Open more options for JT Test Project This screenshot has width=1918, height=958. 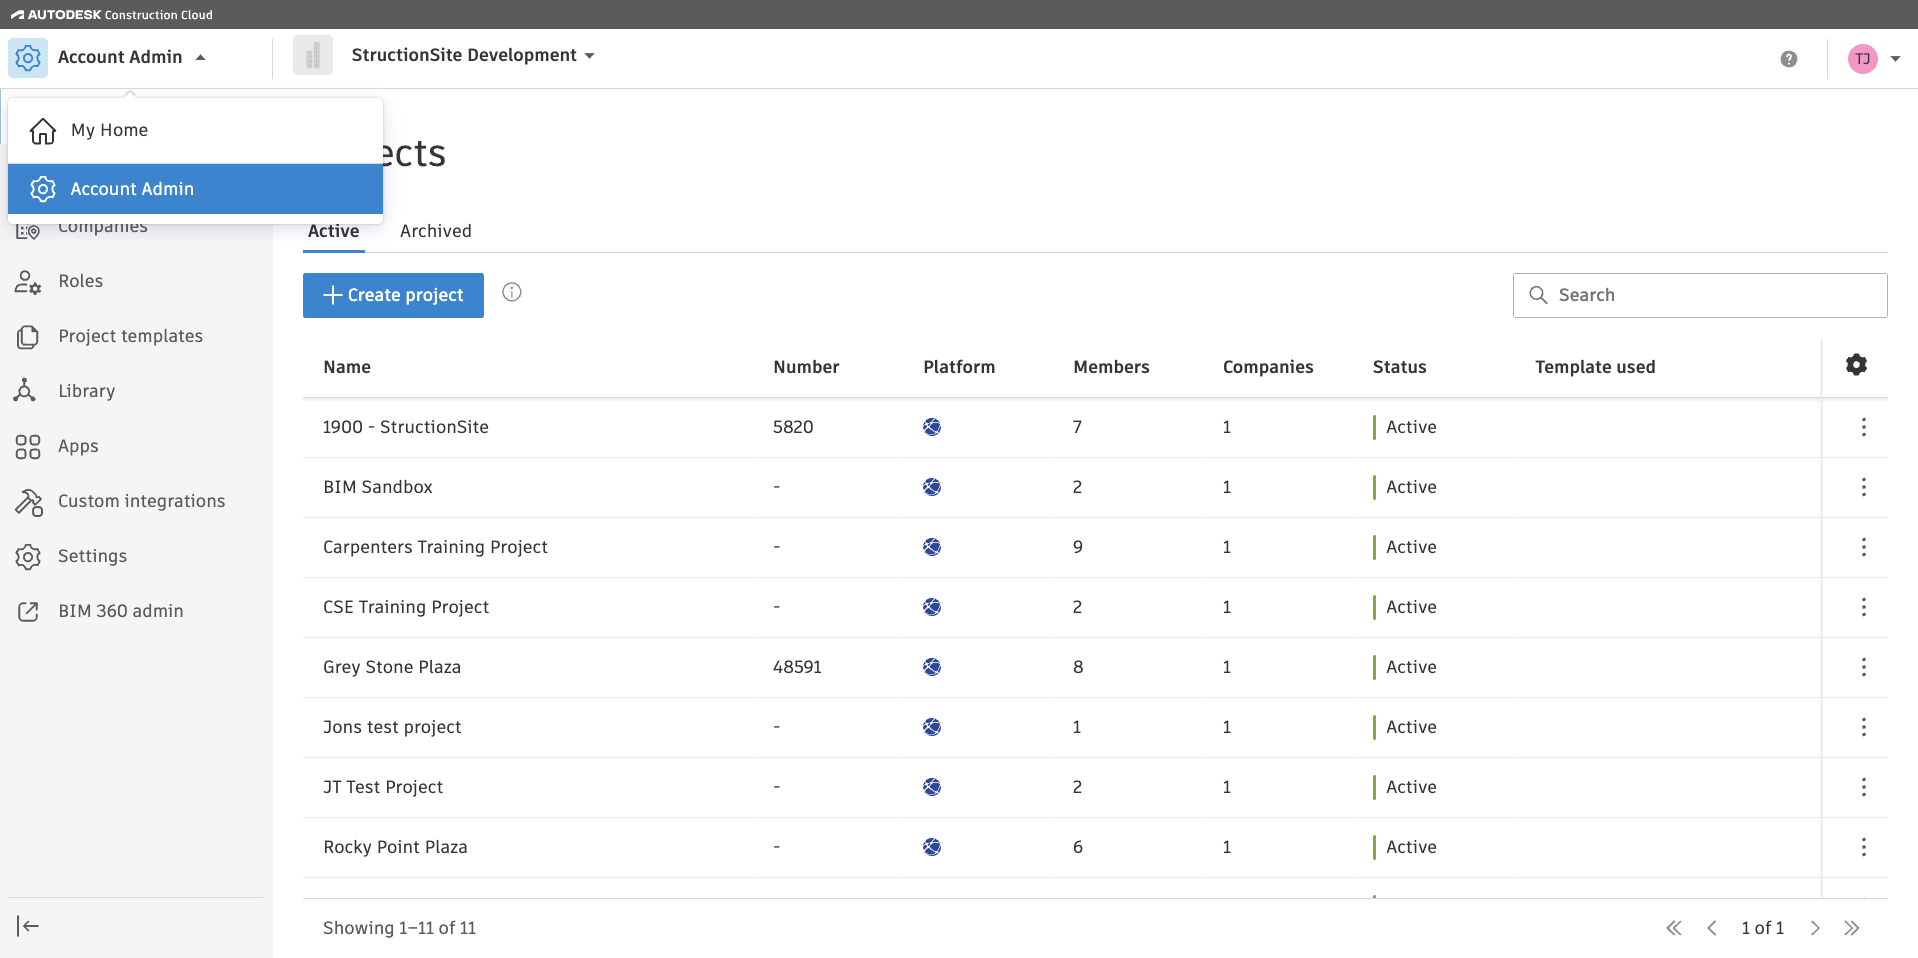pos(1864,787)
